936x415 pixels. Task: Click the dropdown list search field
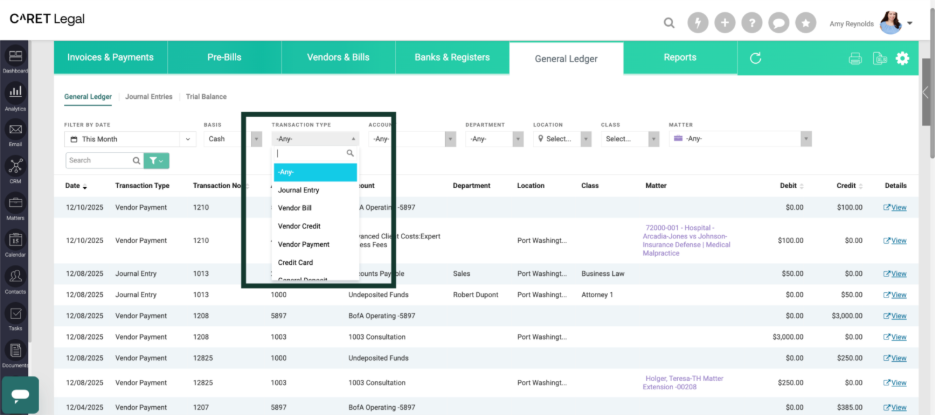pyautogui.click(x=315, y=154)
